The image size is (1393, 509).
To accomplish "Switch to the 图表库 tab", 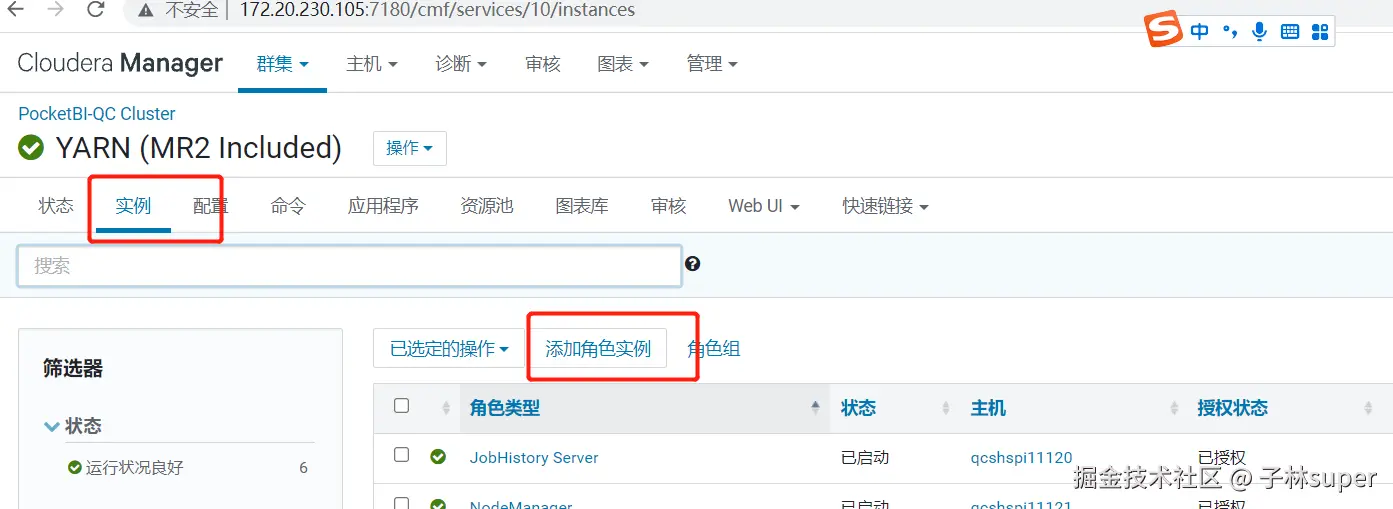I will pos(582,206).
